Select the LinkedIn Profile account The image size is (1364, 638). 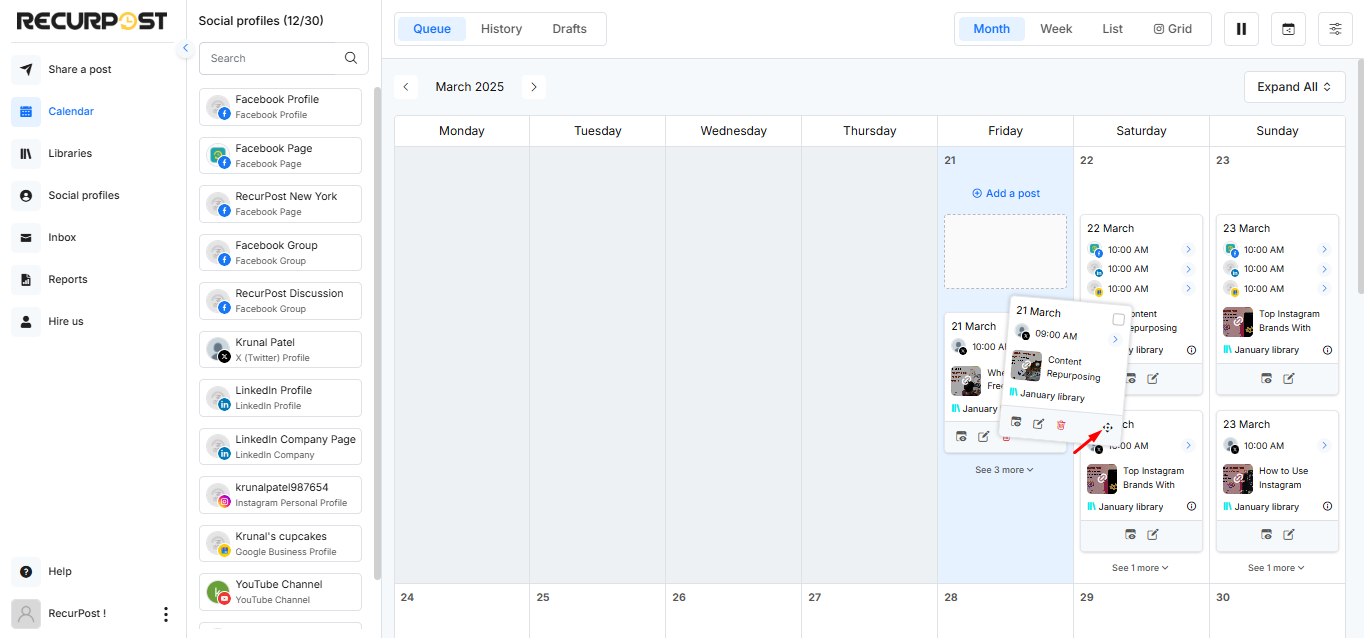click(x=280, y=398)
